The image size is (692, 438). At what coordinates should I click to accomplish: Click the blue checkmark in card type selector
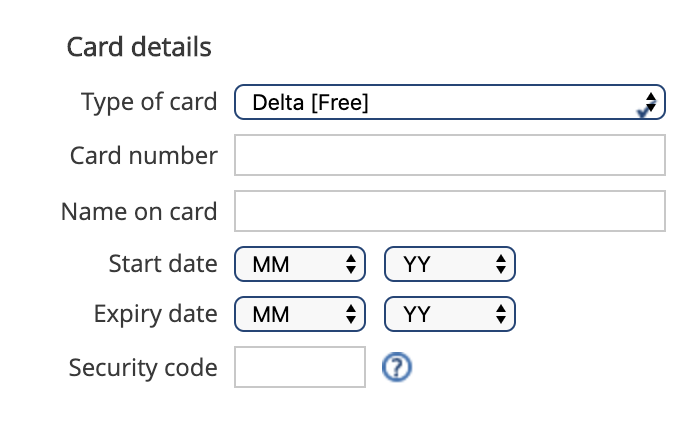click(x=646, y=111)
